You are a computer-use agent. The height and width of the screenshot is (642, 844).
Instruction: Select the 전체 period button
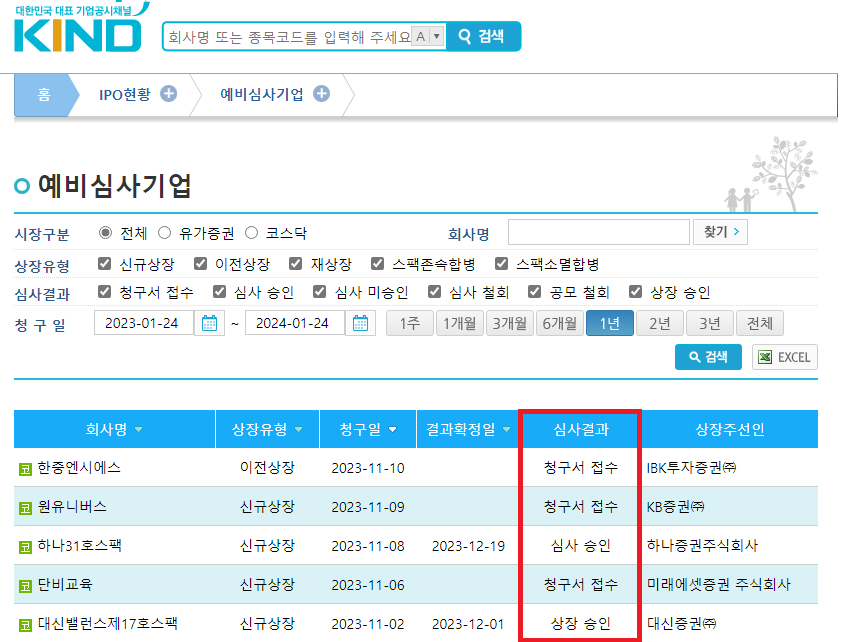pos(759,323)
